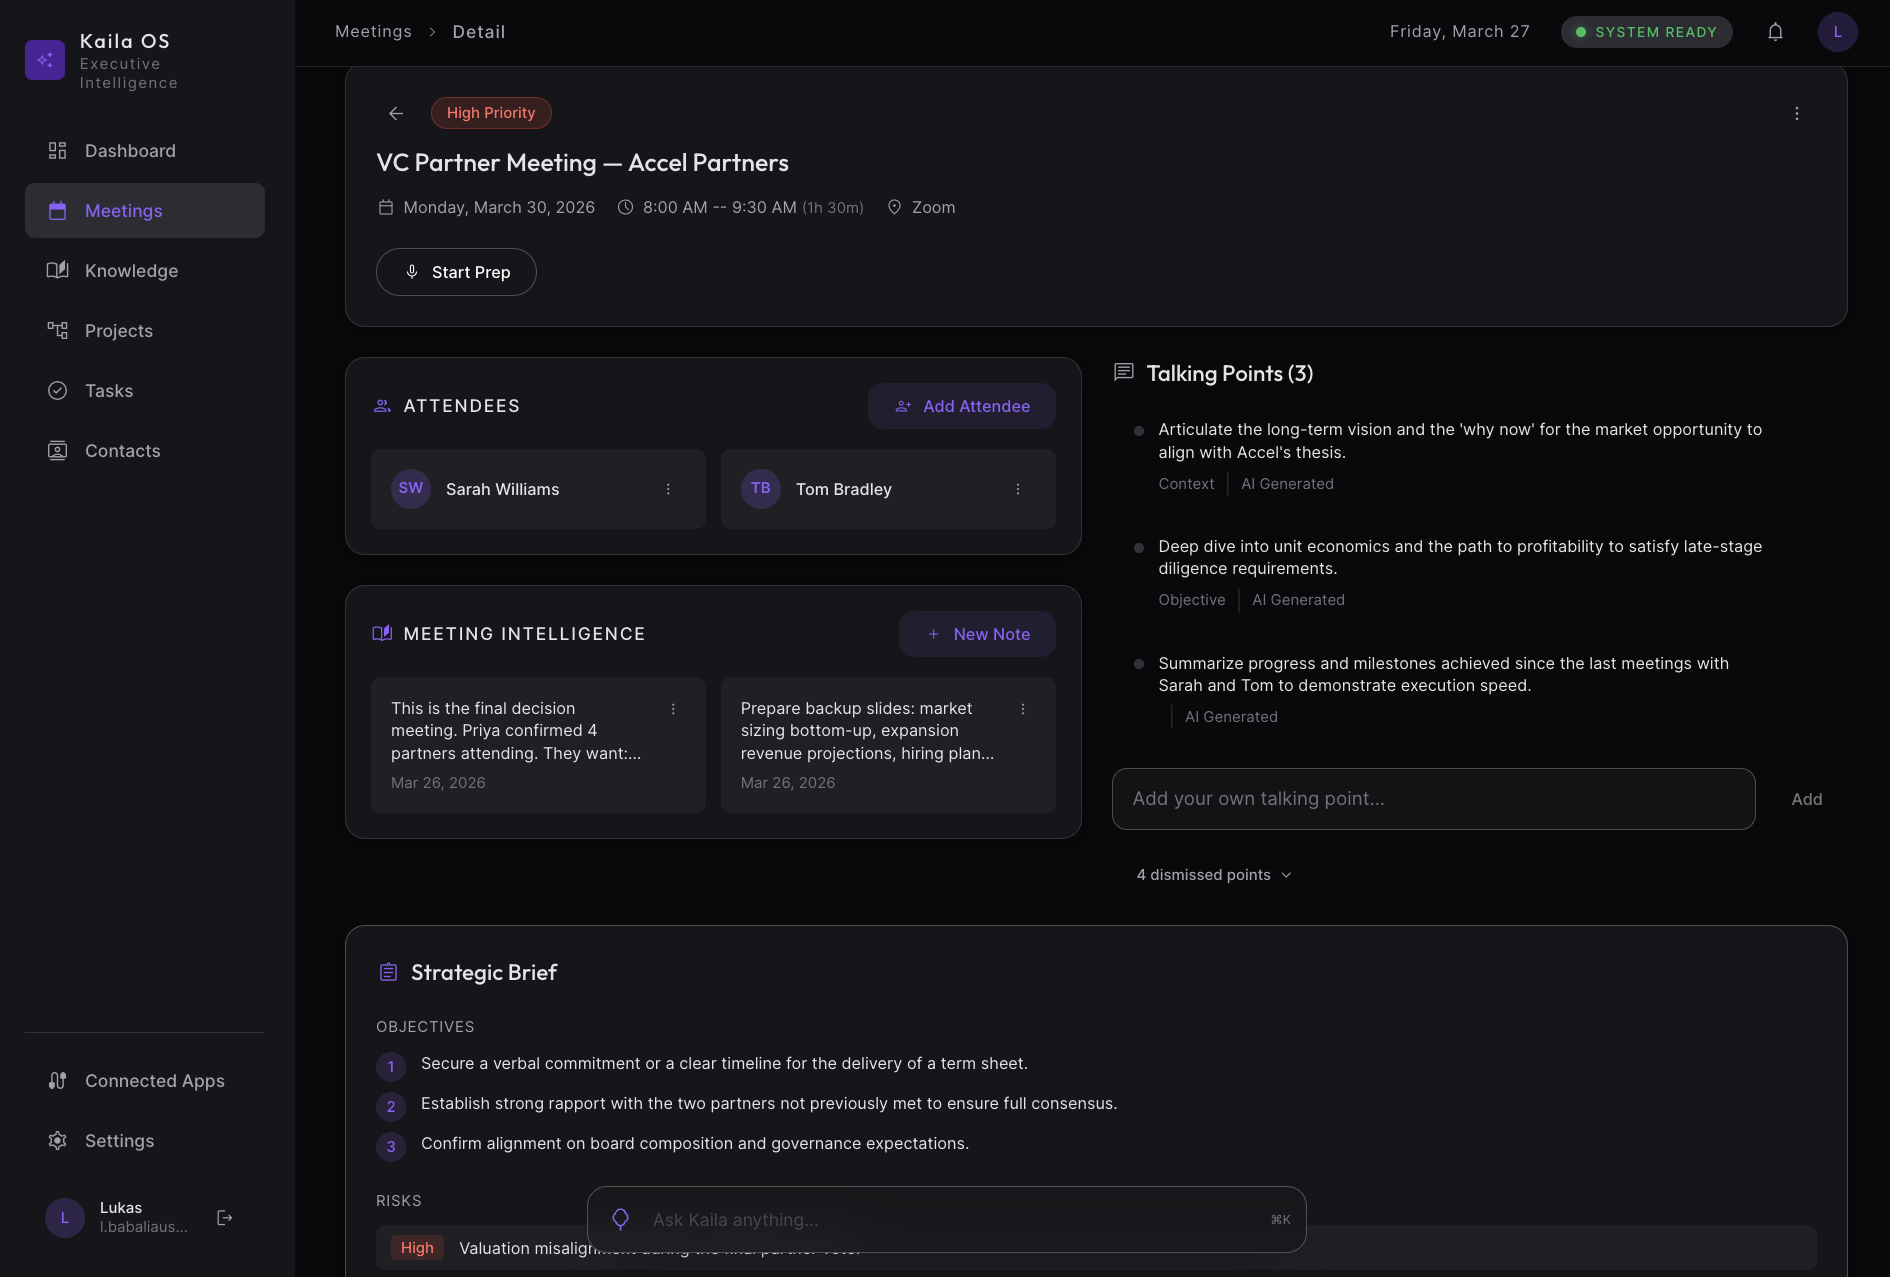The height and width of the screenshot is (1277, 1890).
Task: Click the Start Prep button
Action: (x=456, y=272)
